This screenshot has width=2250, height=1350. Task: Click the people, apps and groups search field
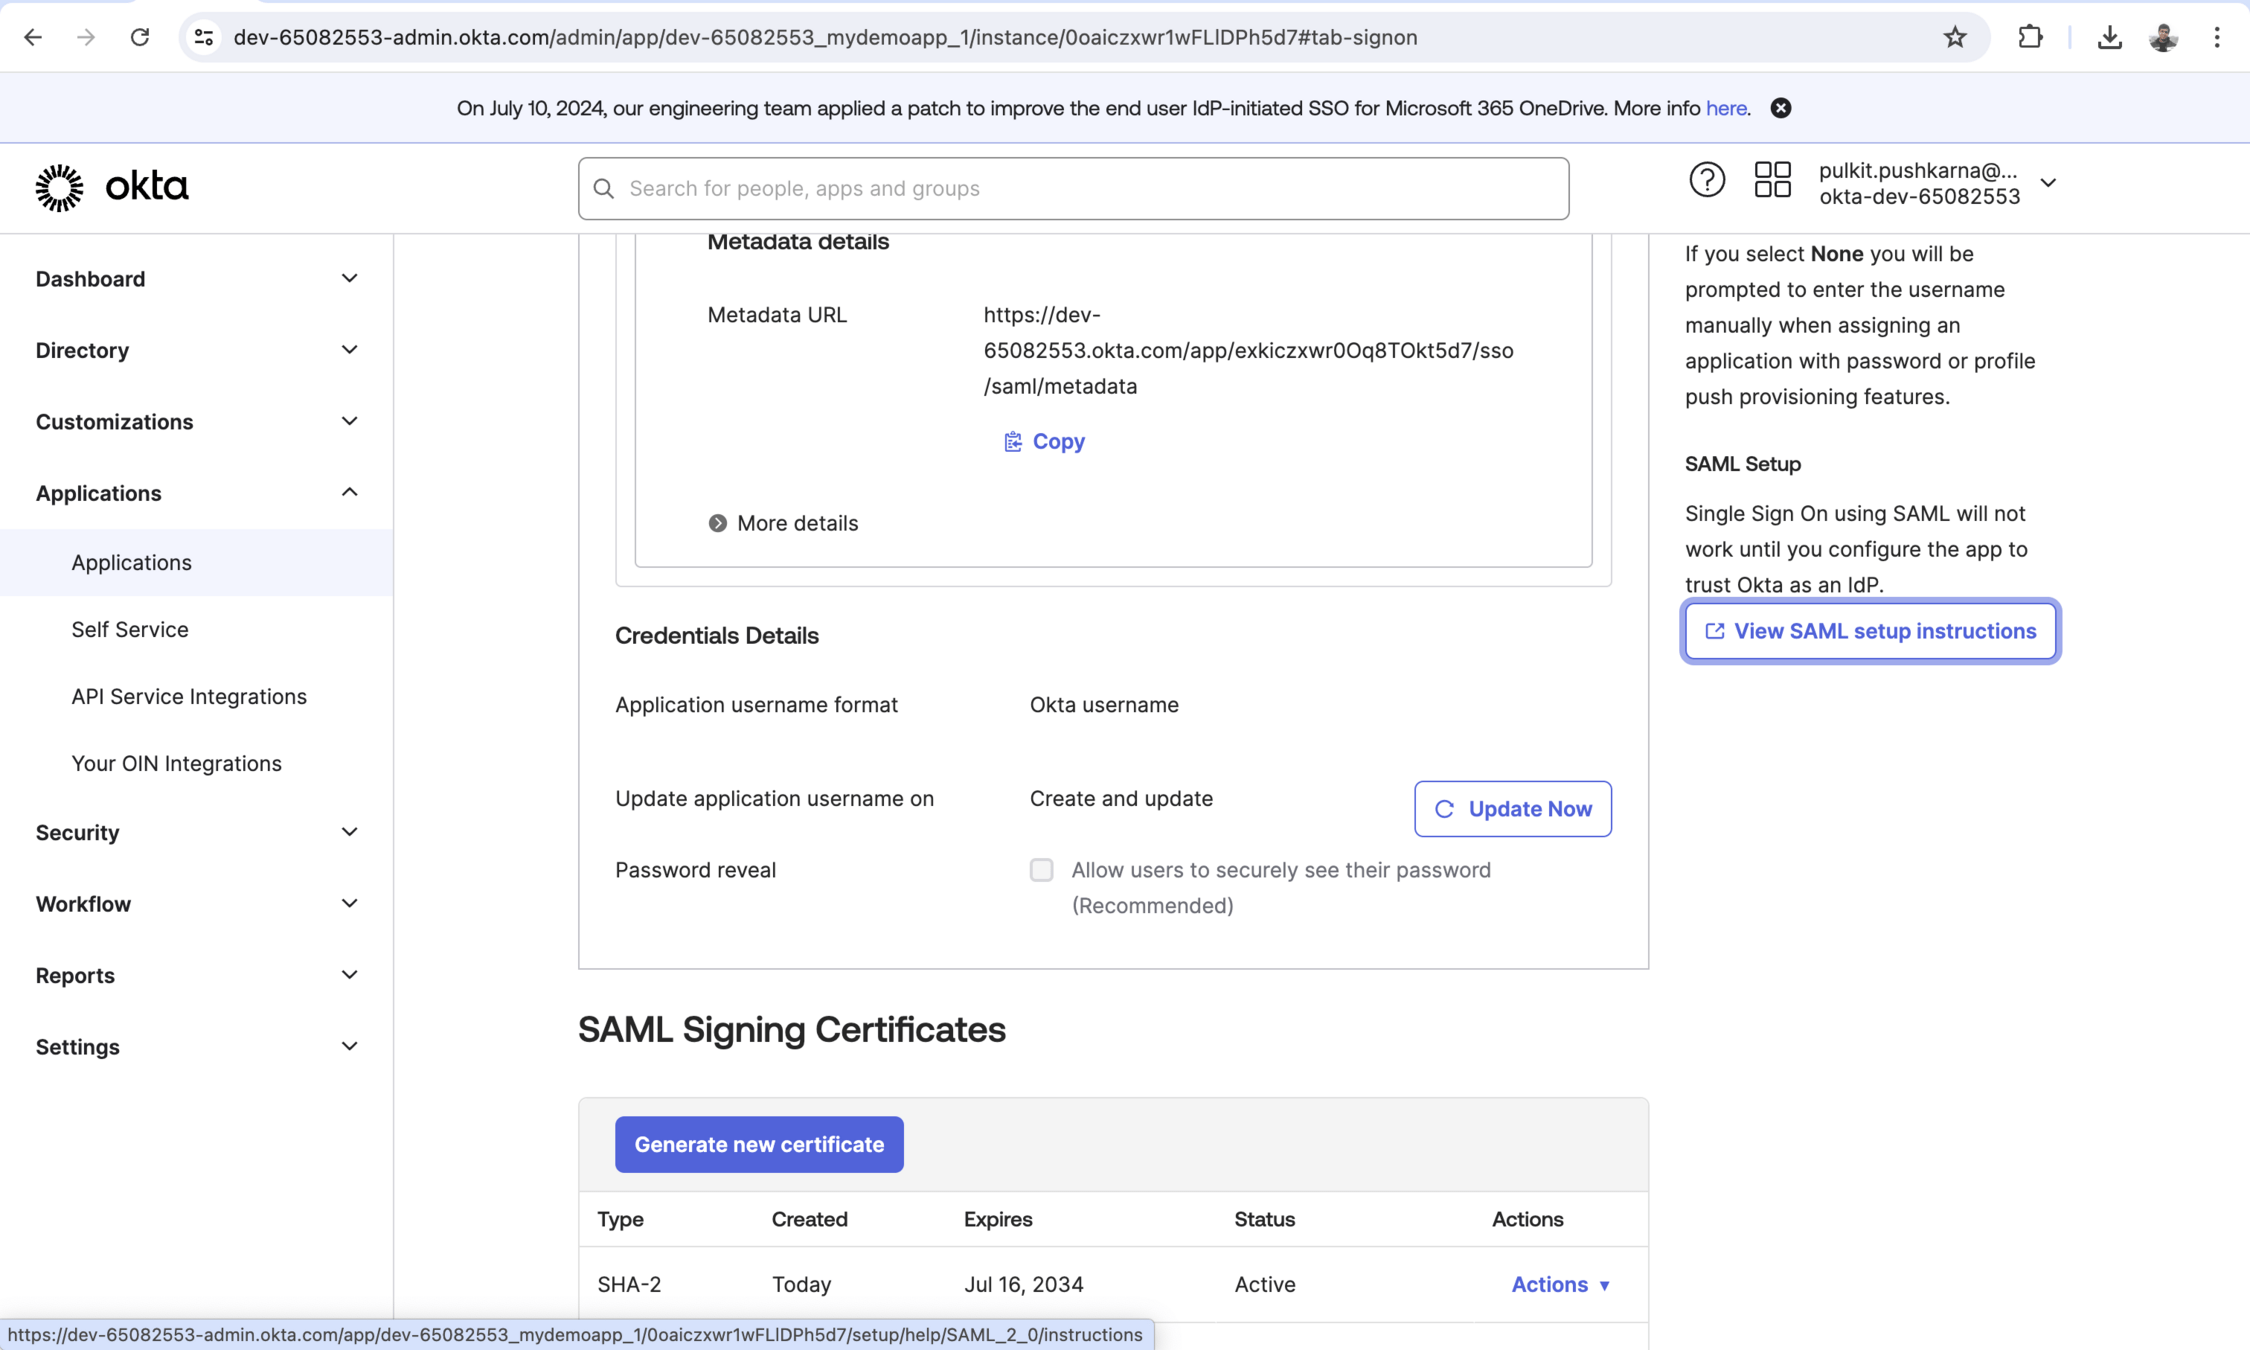click(x=1073, y=188)
